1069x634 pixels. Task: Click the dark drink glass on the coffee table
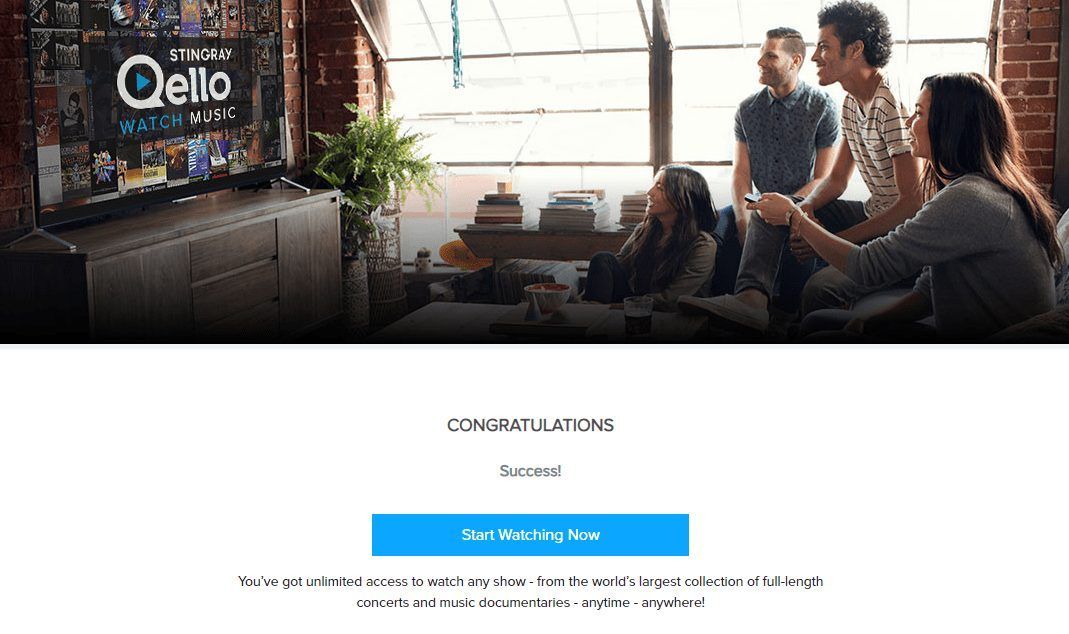(638, 315)
